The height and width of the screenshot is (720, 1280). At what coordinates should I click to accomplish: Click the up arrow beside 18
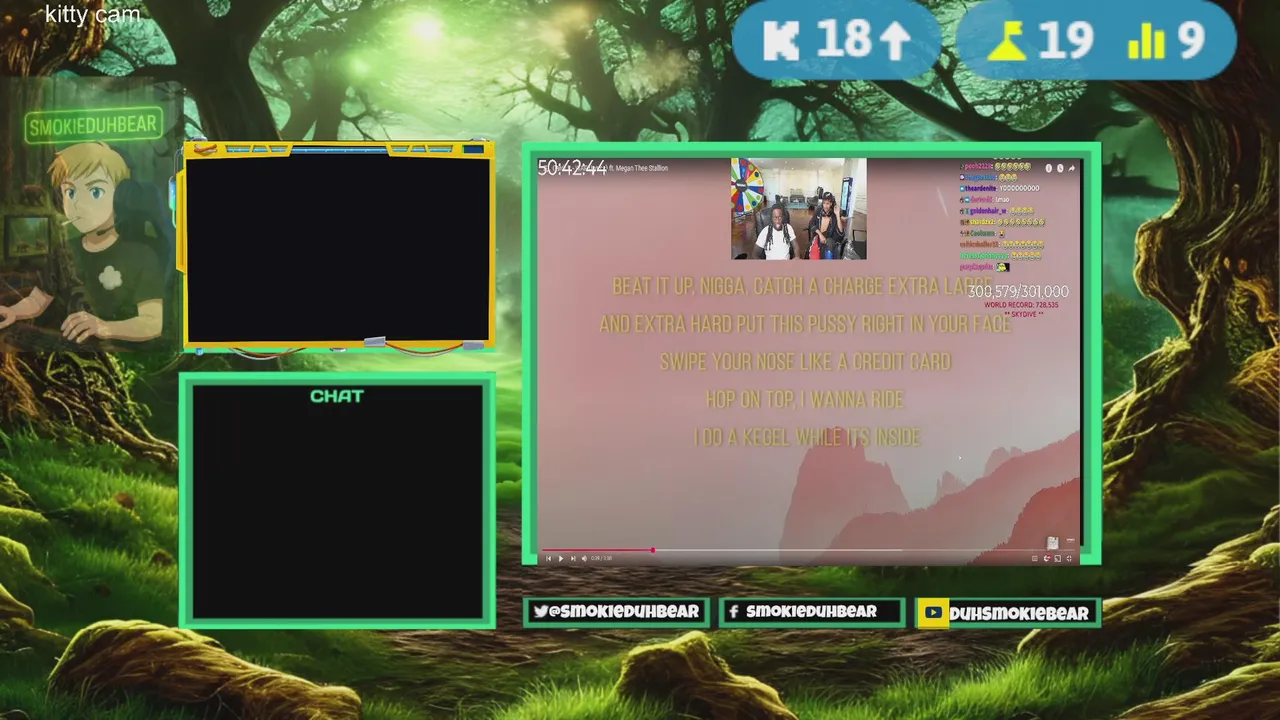895,41
